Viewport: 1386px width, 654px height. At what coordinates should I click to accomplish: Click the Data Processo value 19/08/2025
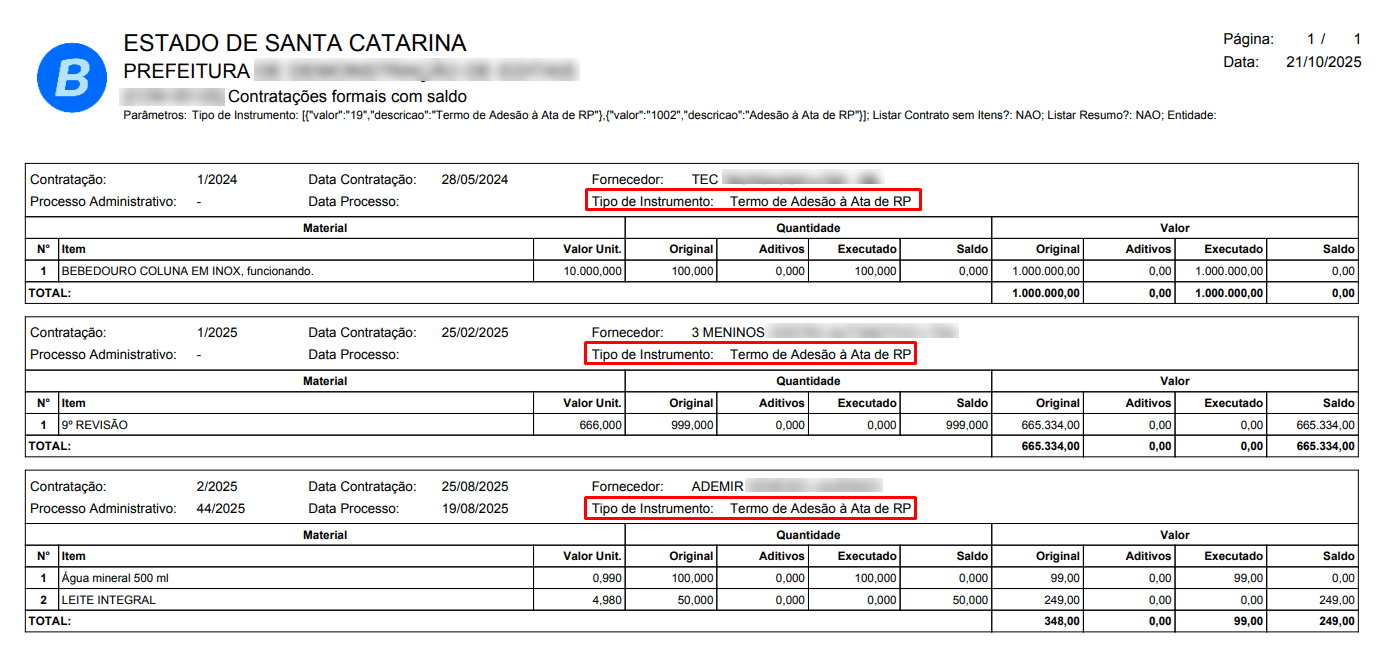coord(474,509)
